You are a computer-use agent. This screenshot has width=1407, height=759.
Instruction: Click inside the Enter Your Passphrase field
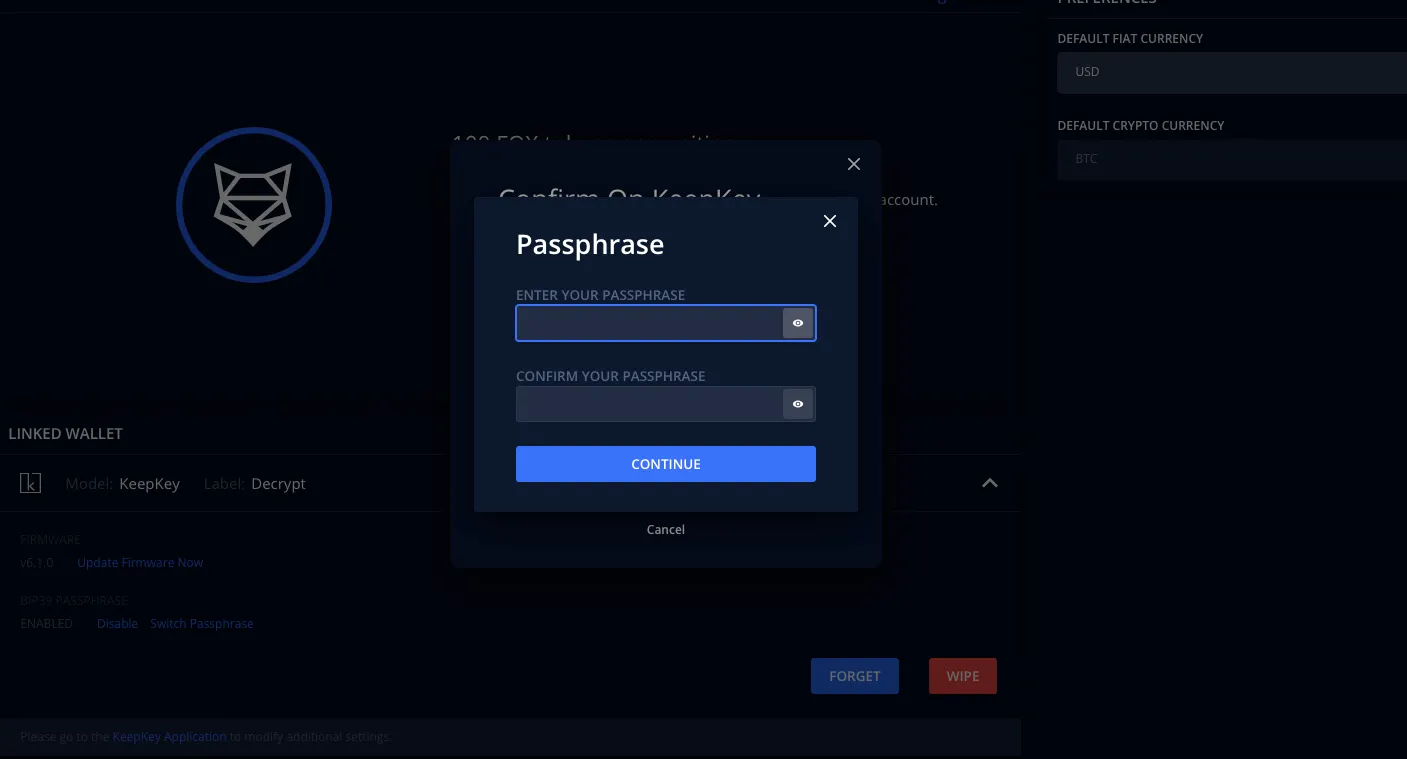click(645, 322)
